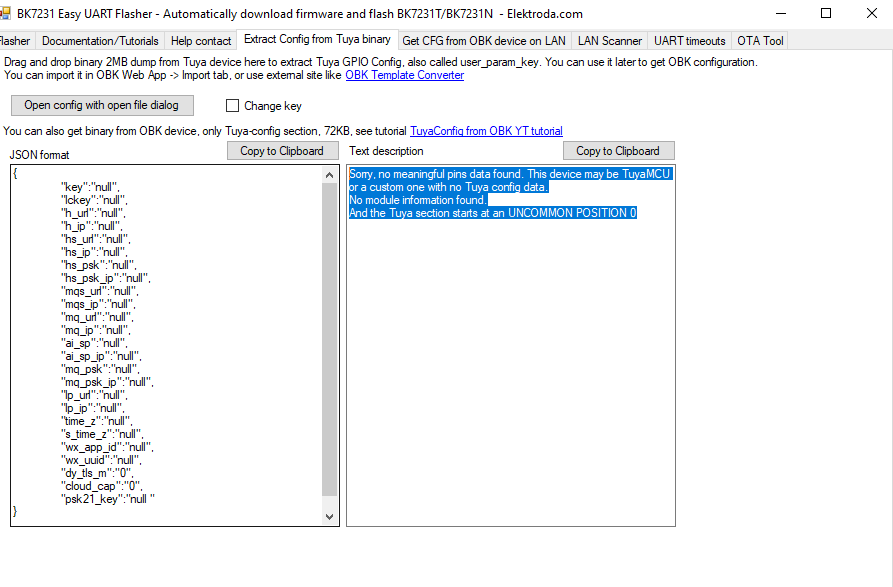Minimize the BK7231 Easy UART Flasher window

coord(781,14)
